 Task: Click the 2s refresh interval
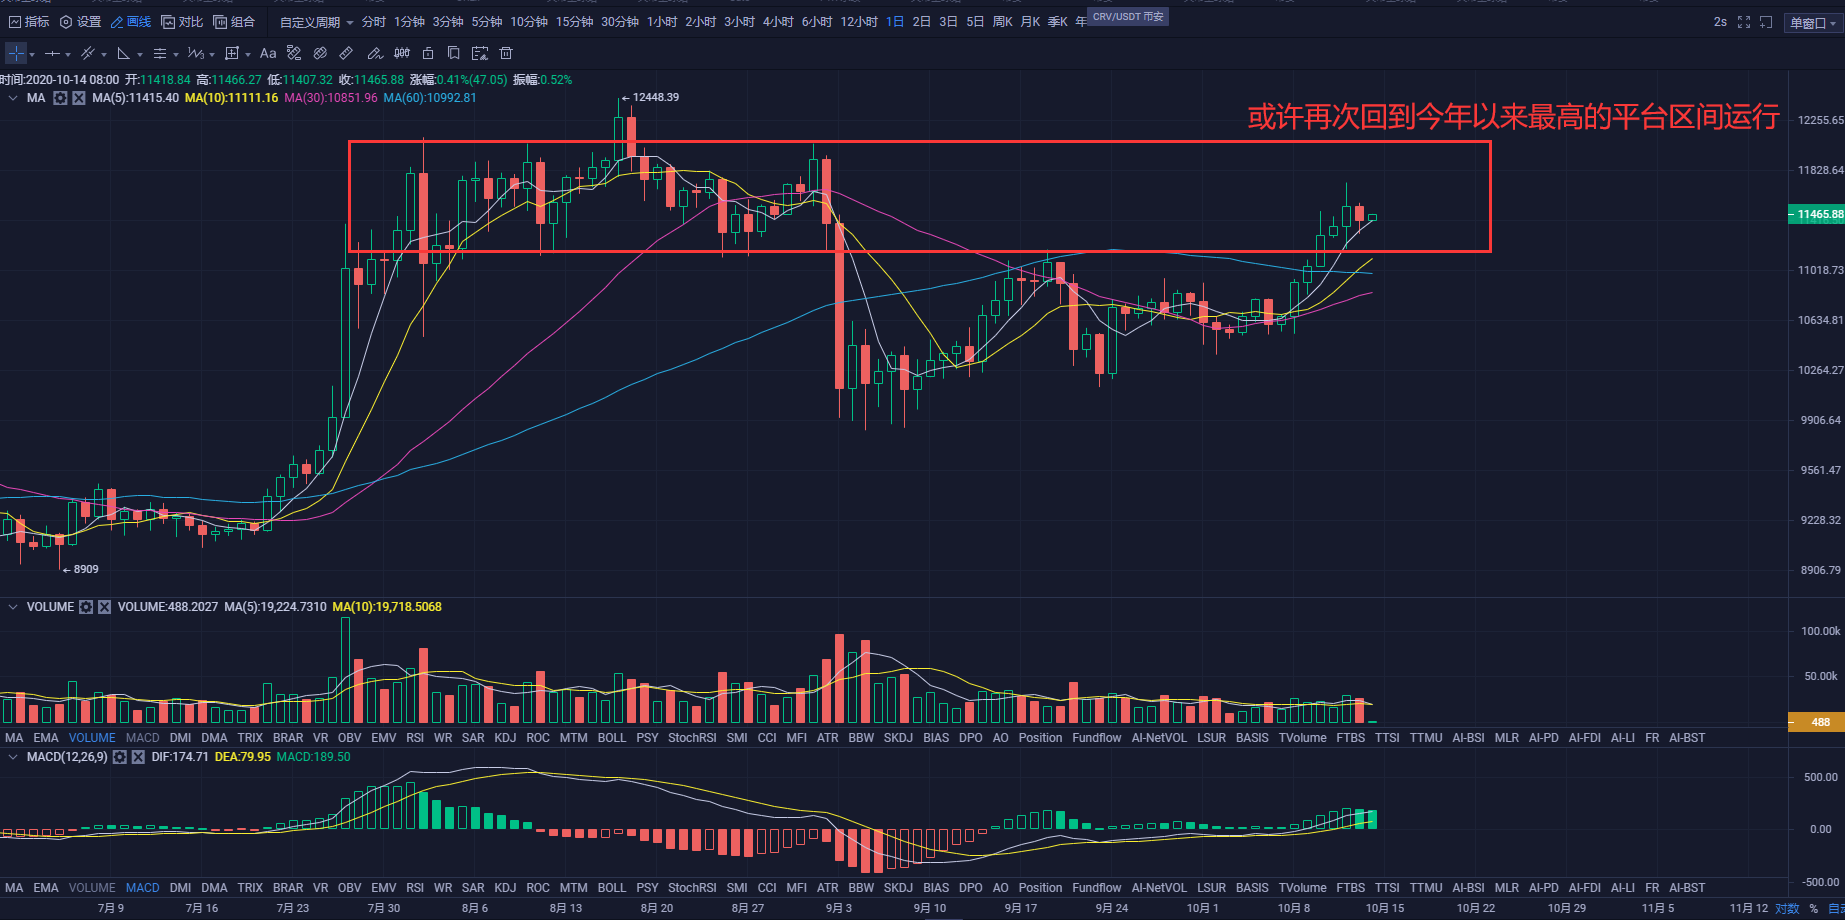coord(1720,22)
